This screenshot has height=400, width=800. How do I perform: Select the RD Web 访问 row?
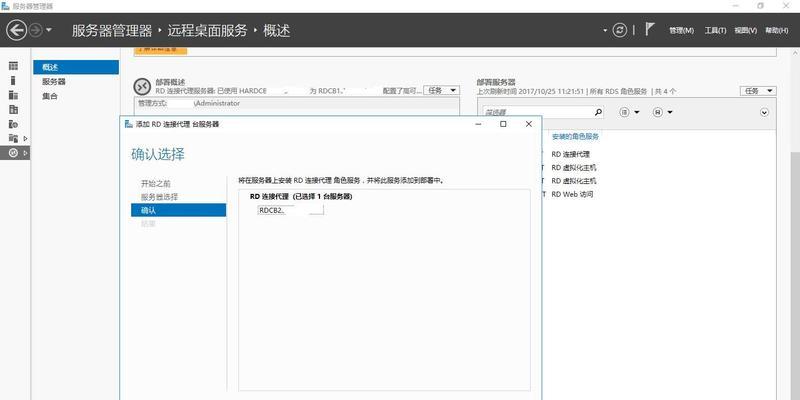(x=572, y=194)
